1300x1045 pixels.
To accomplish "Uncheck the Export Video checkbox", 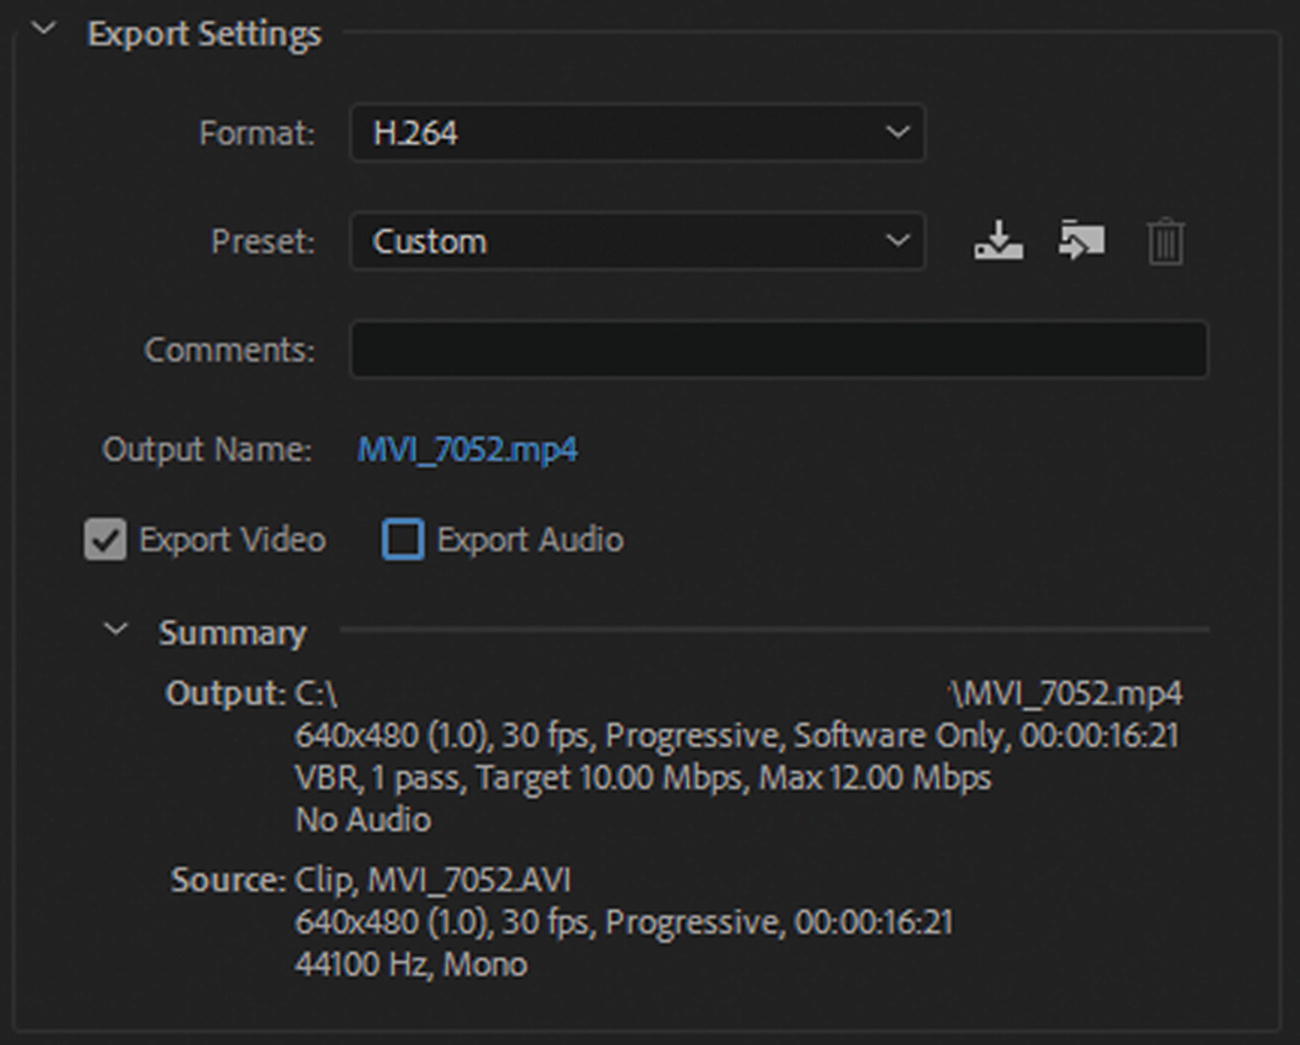I will [105, 540].
